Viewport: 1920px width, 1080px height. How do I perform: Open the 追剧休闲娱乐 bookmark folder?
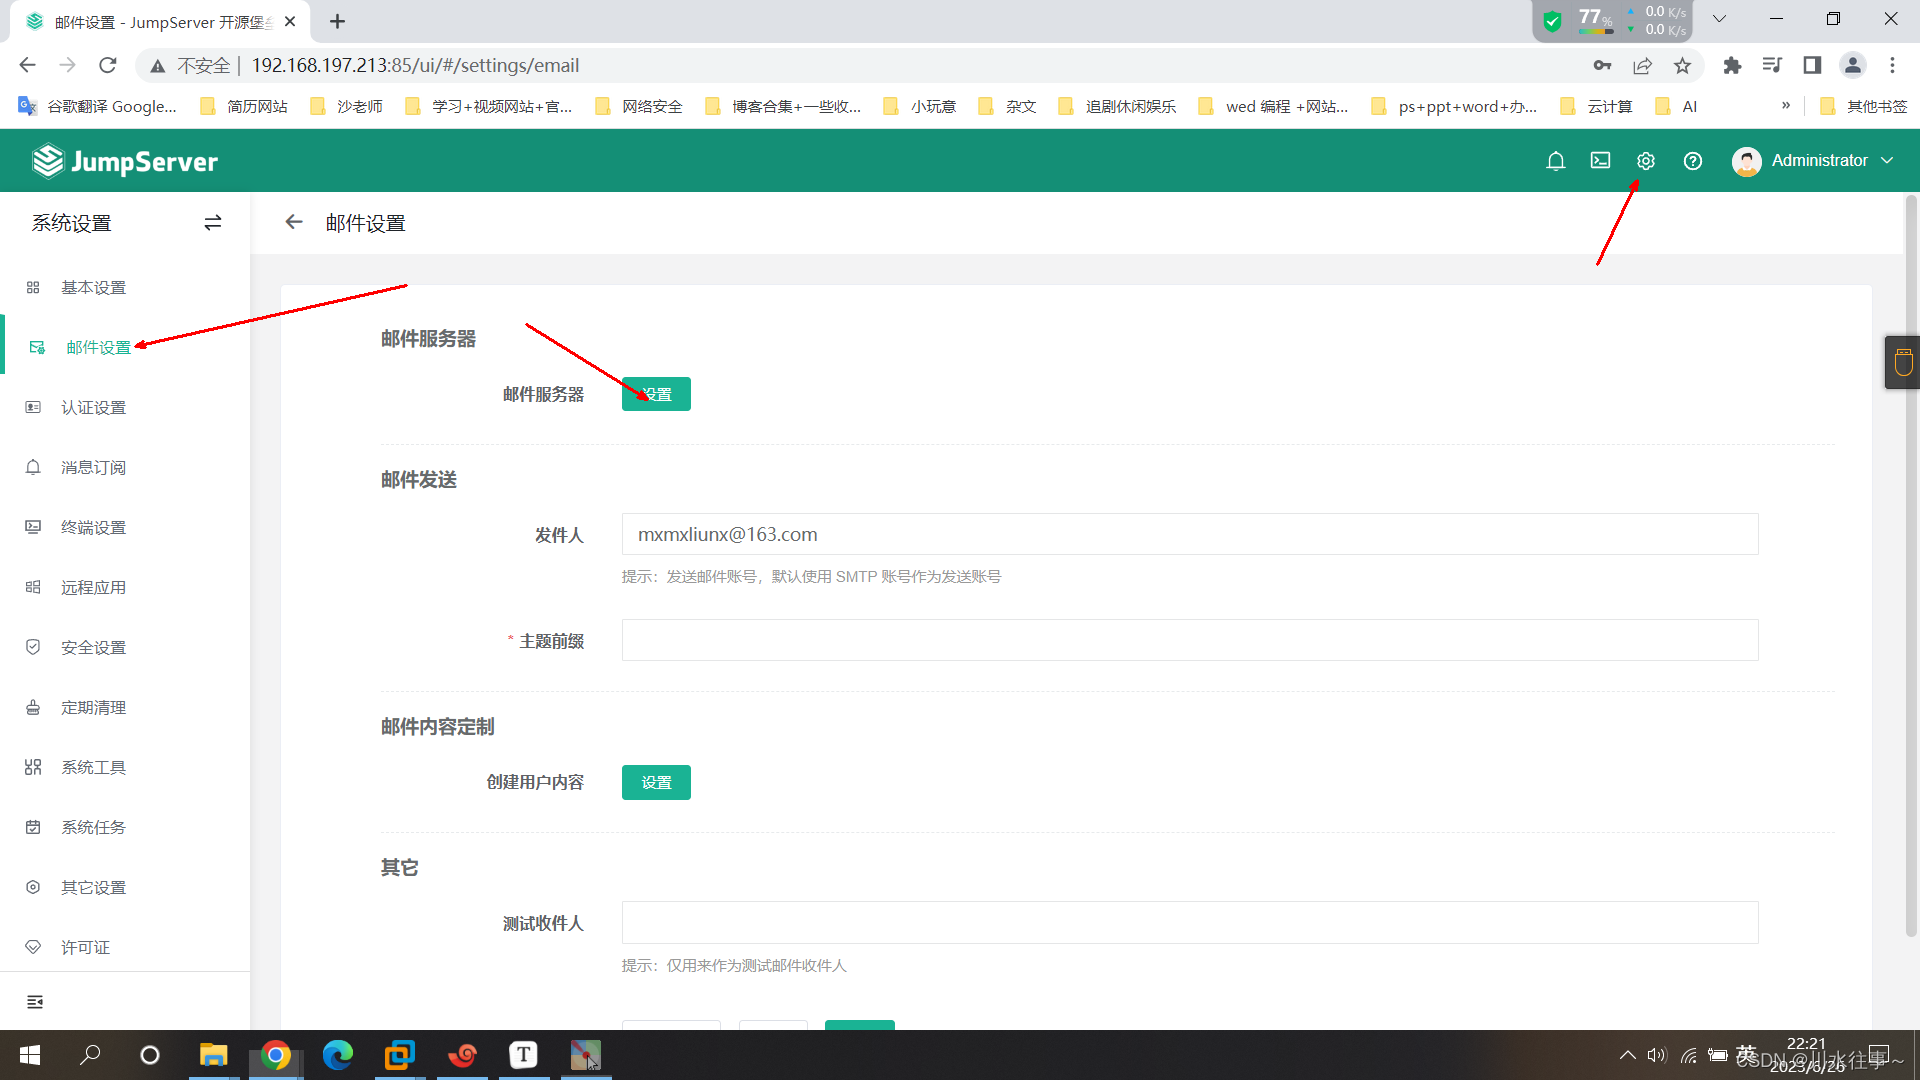pyautogui.click(x=1118, y=106)
